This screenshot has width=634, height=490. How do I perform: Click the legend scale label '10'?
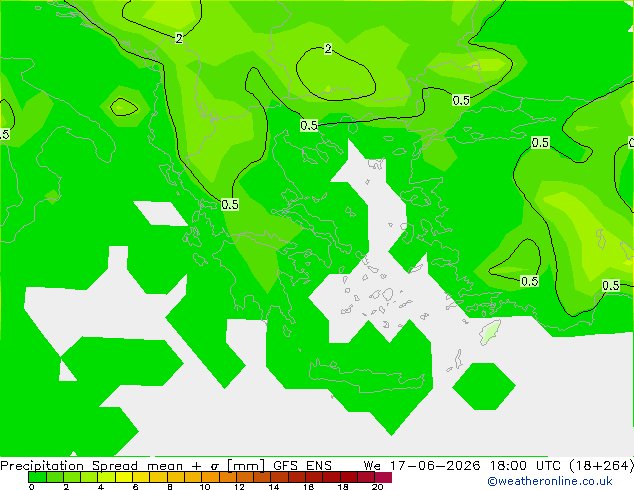click(x=205, y=487)
